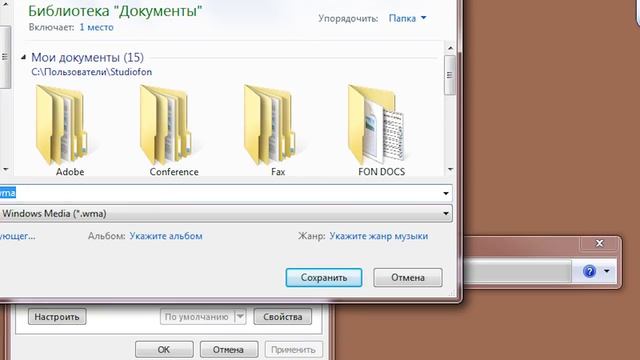Click the file list scrollbar thumb
Image resolution: width=640 pixels, height=360 pixels.
[450, 75]
